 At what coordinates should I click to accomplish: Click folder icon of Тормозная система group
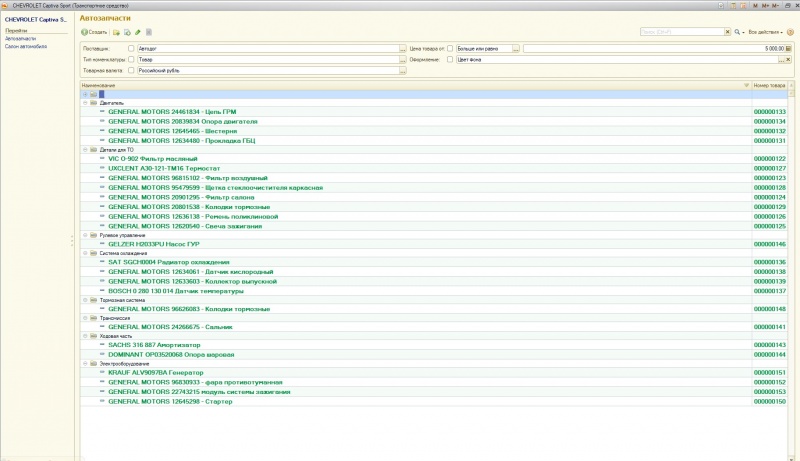(x=93, y=300)
